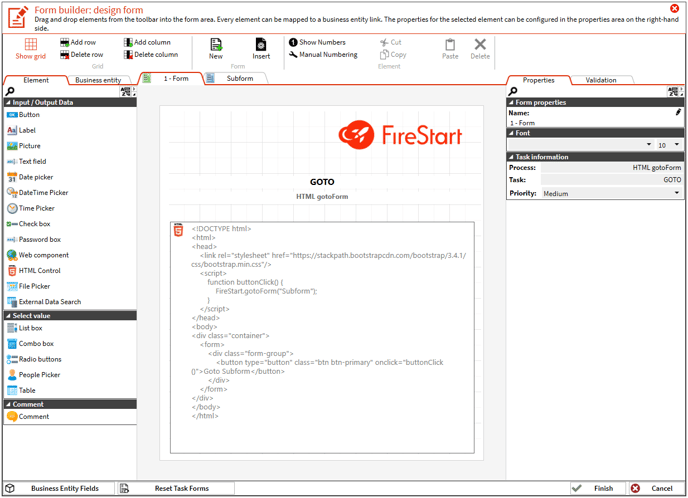Select the Text field element
The height and width of the screenshot is (498, 688).
click(x=26, y=161)
